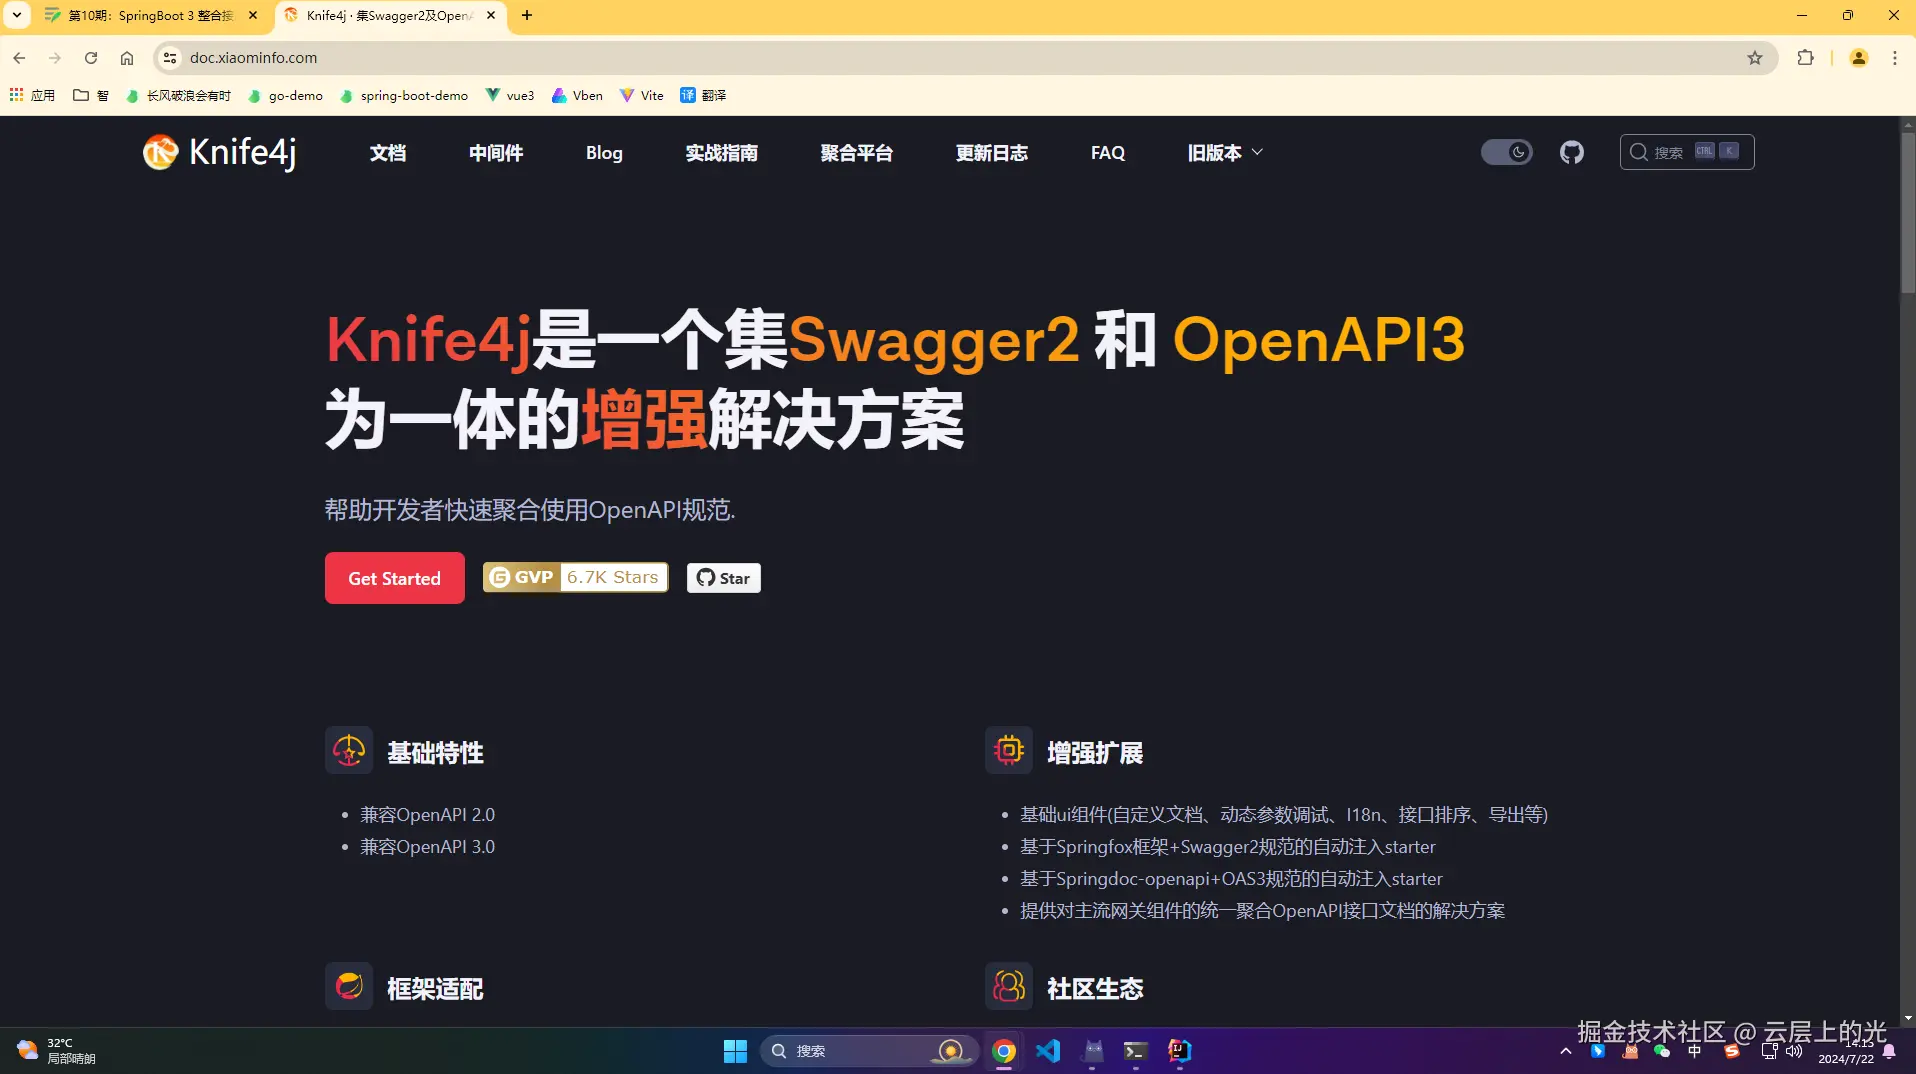Viewport: 1916px width, 1074px height.
Task: Open IntelliJ IDEA from the taskbar
Action: 1180,1051
